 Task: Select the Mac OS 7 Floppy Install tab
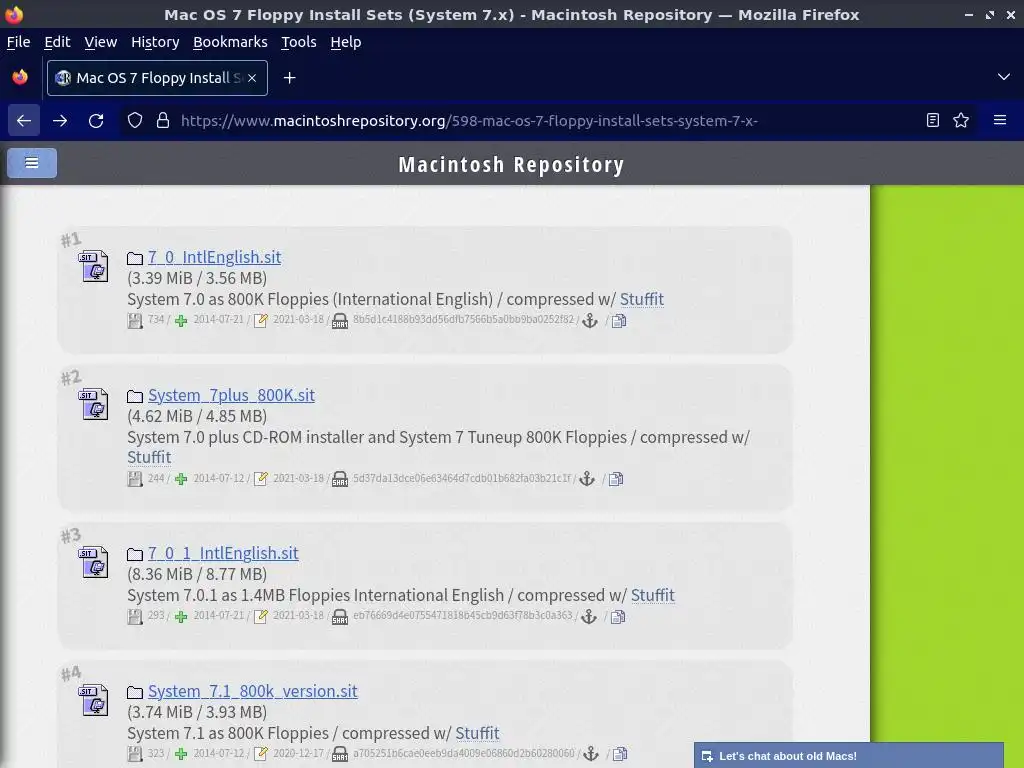pyautogui.click(x=157, y=78)
